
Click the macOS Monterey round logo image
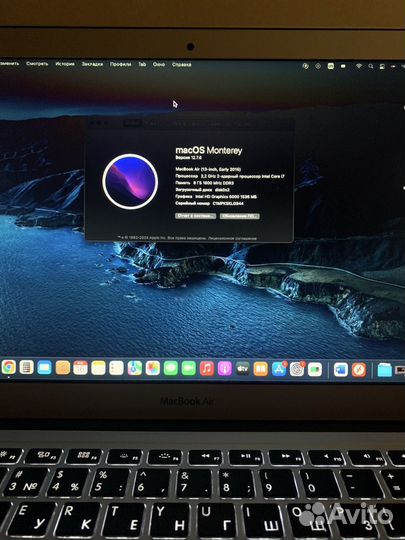tap(130, 181)
